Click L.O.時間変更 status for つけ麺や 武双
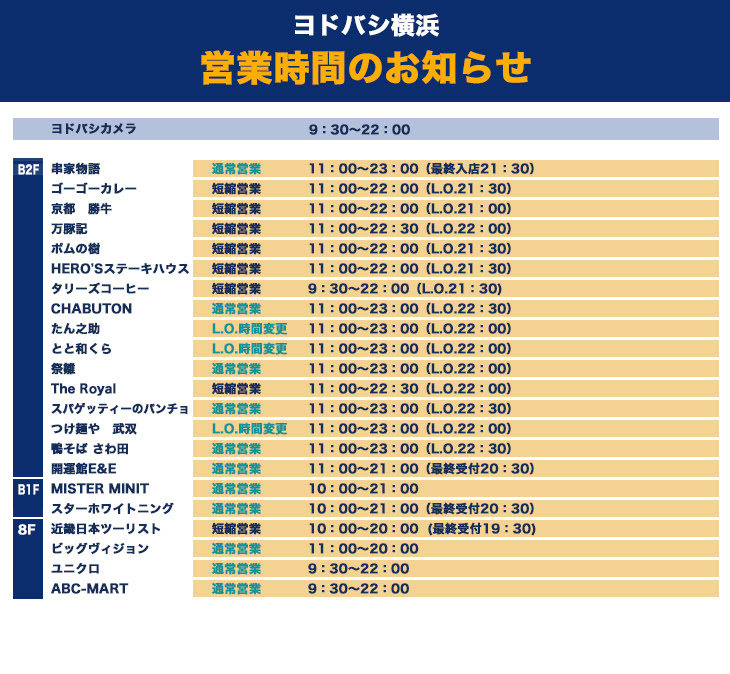The width and height of the screenshot is (730, 674). [250, 429]
